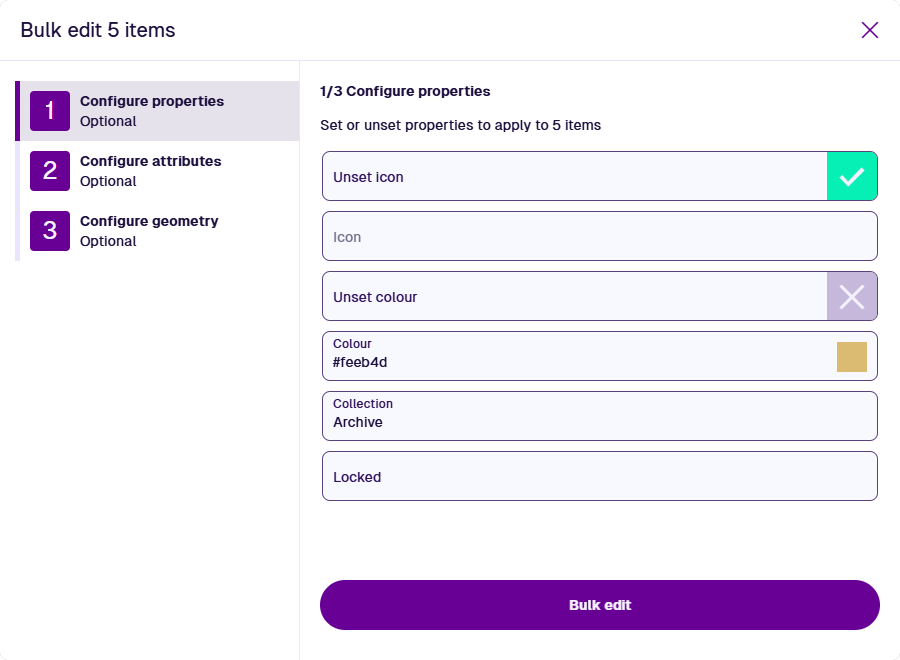Viewport: 900px width, 660px height.
Task: Toggle the green Unset icon checkmark
Action: 852,177
